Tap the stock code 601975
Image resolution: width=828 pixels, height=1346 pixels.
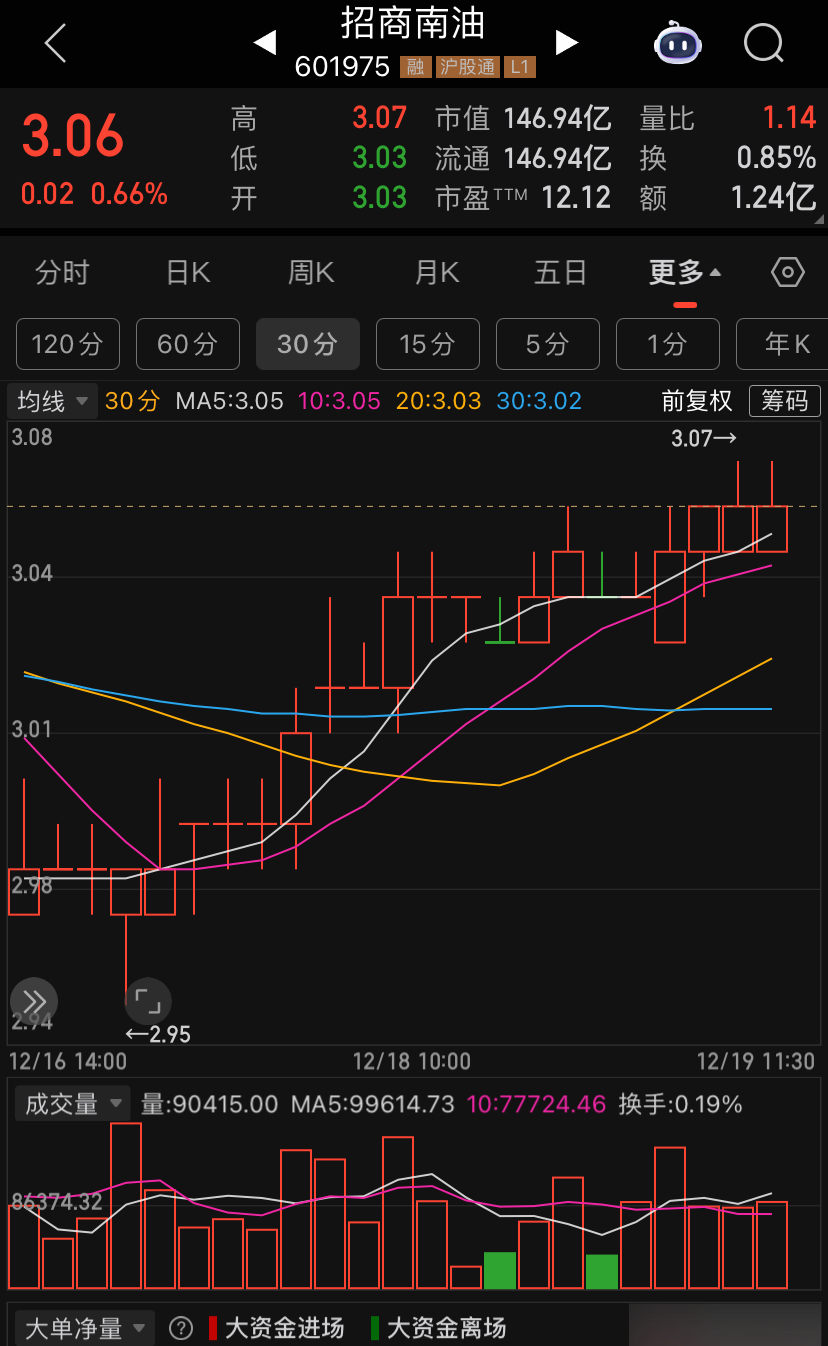pyautogui.click(x=342, y=67)
